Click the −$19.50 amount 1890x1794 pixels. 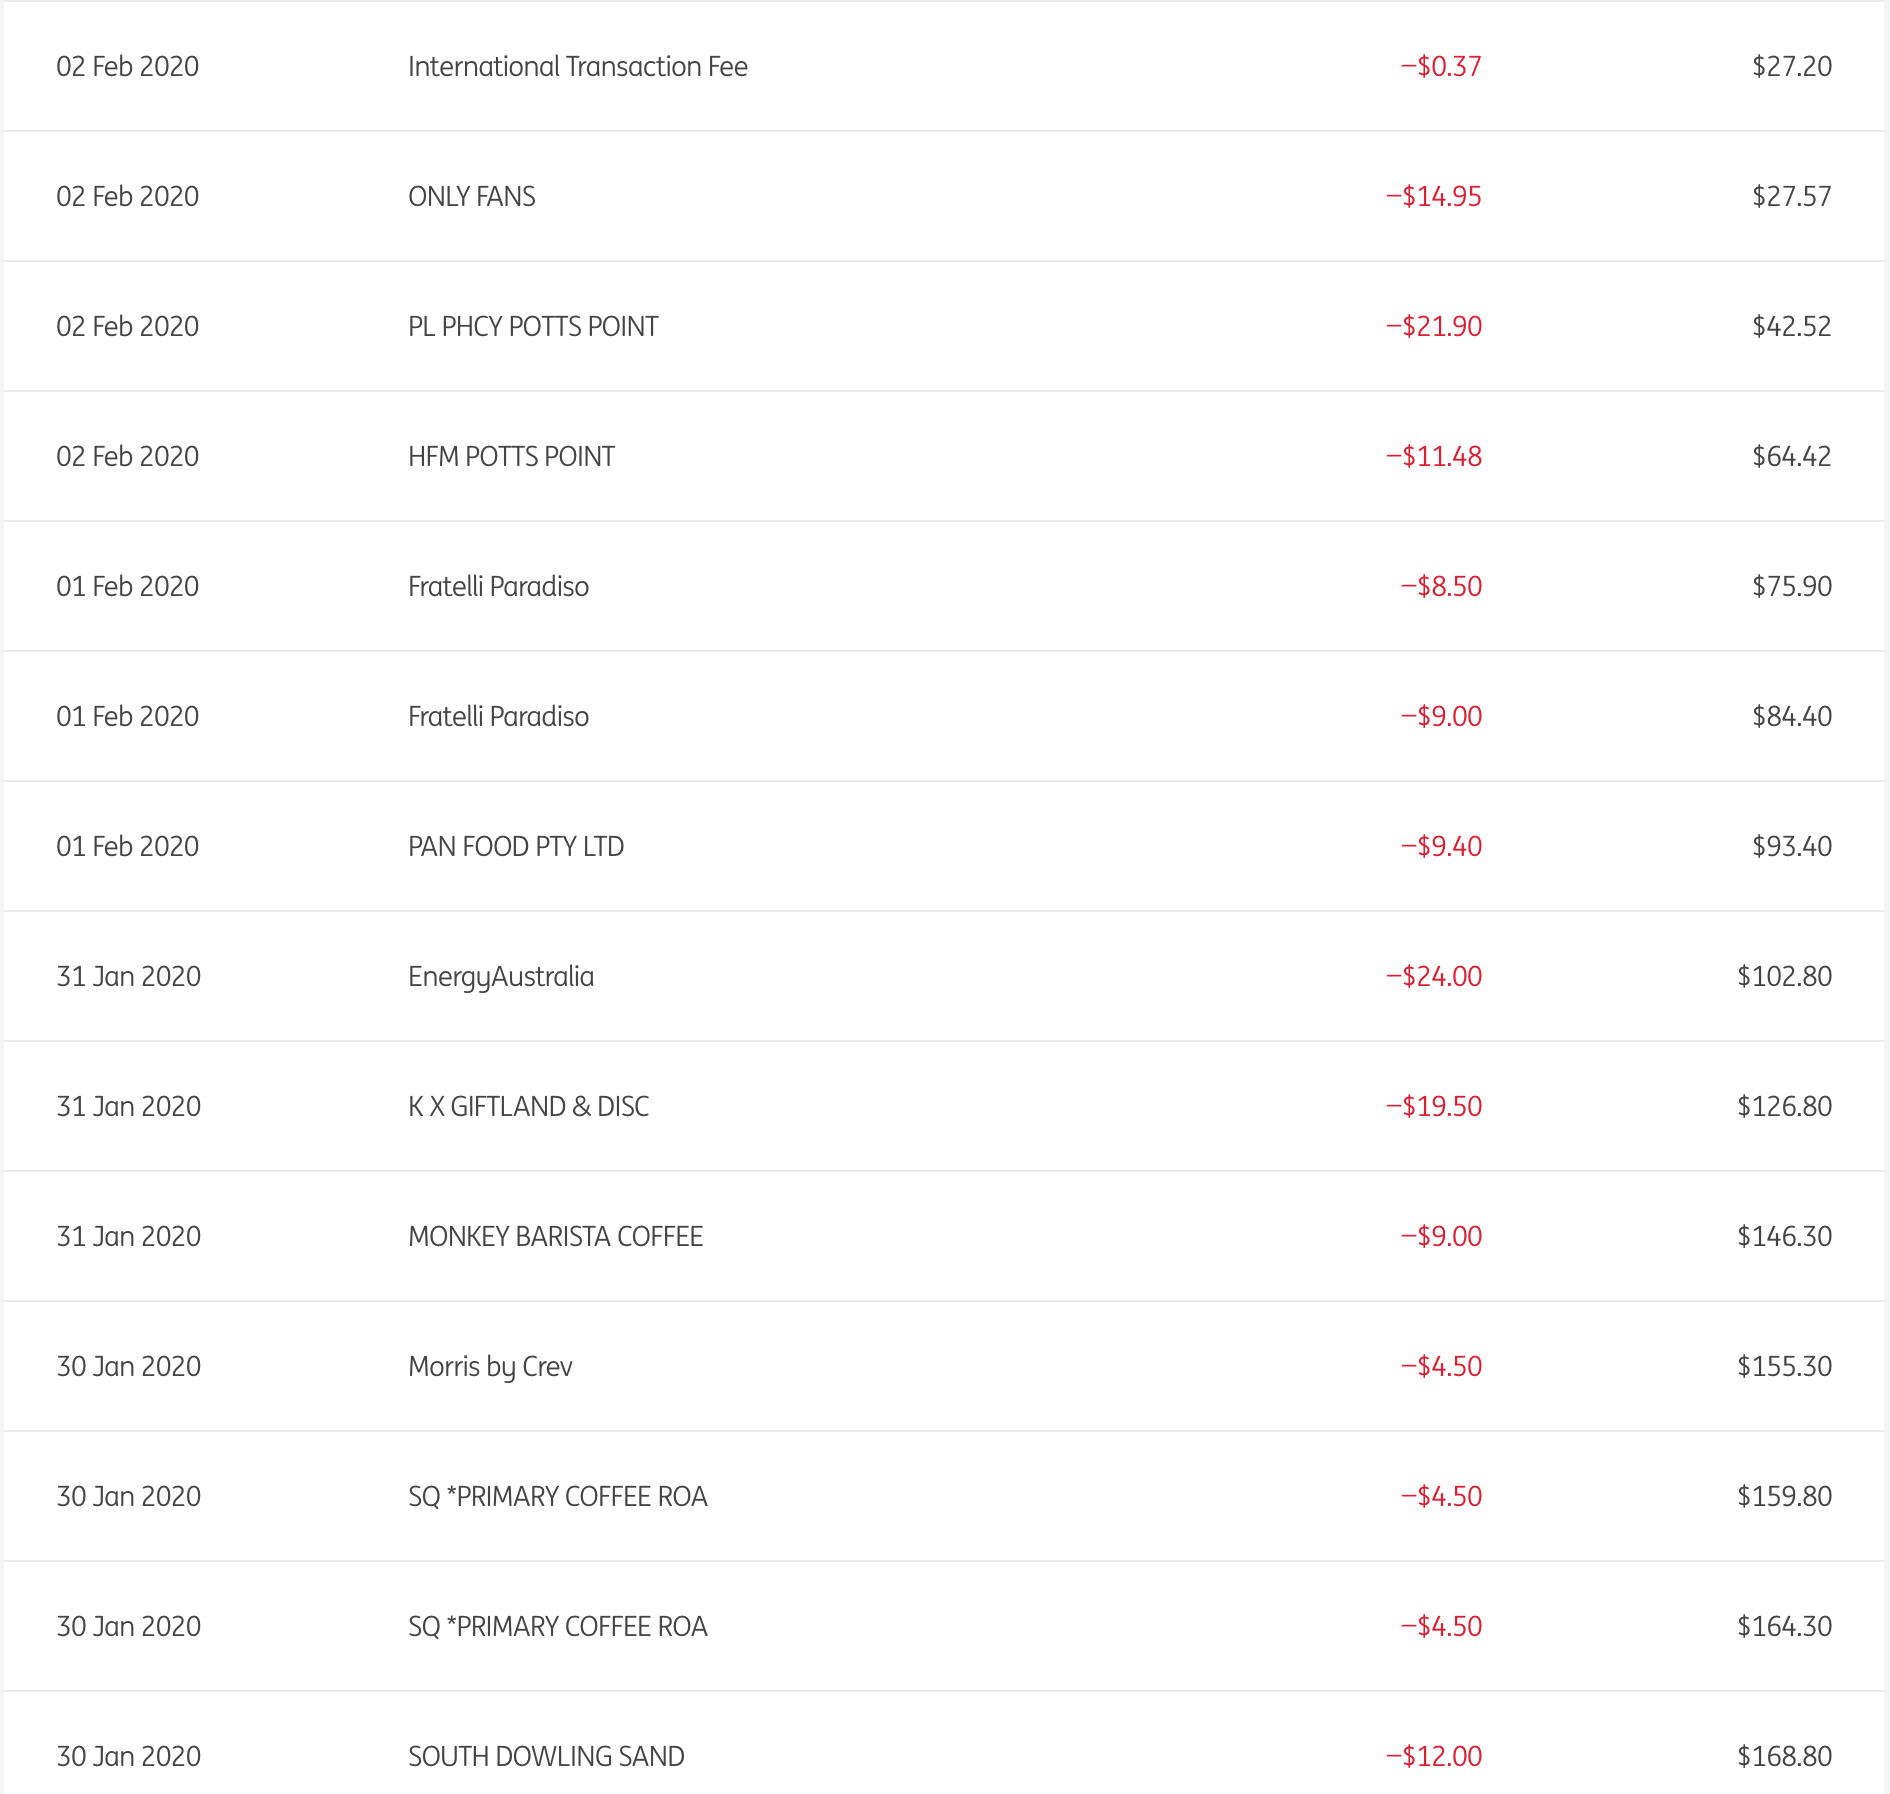click(x=1433, y=1107)
